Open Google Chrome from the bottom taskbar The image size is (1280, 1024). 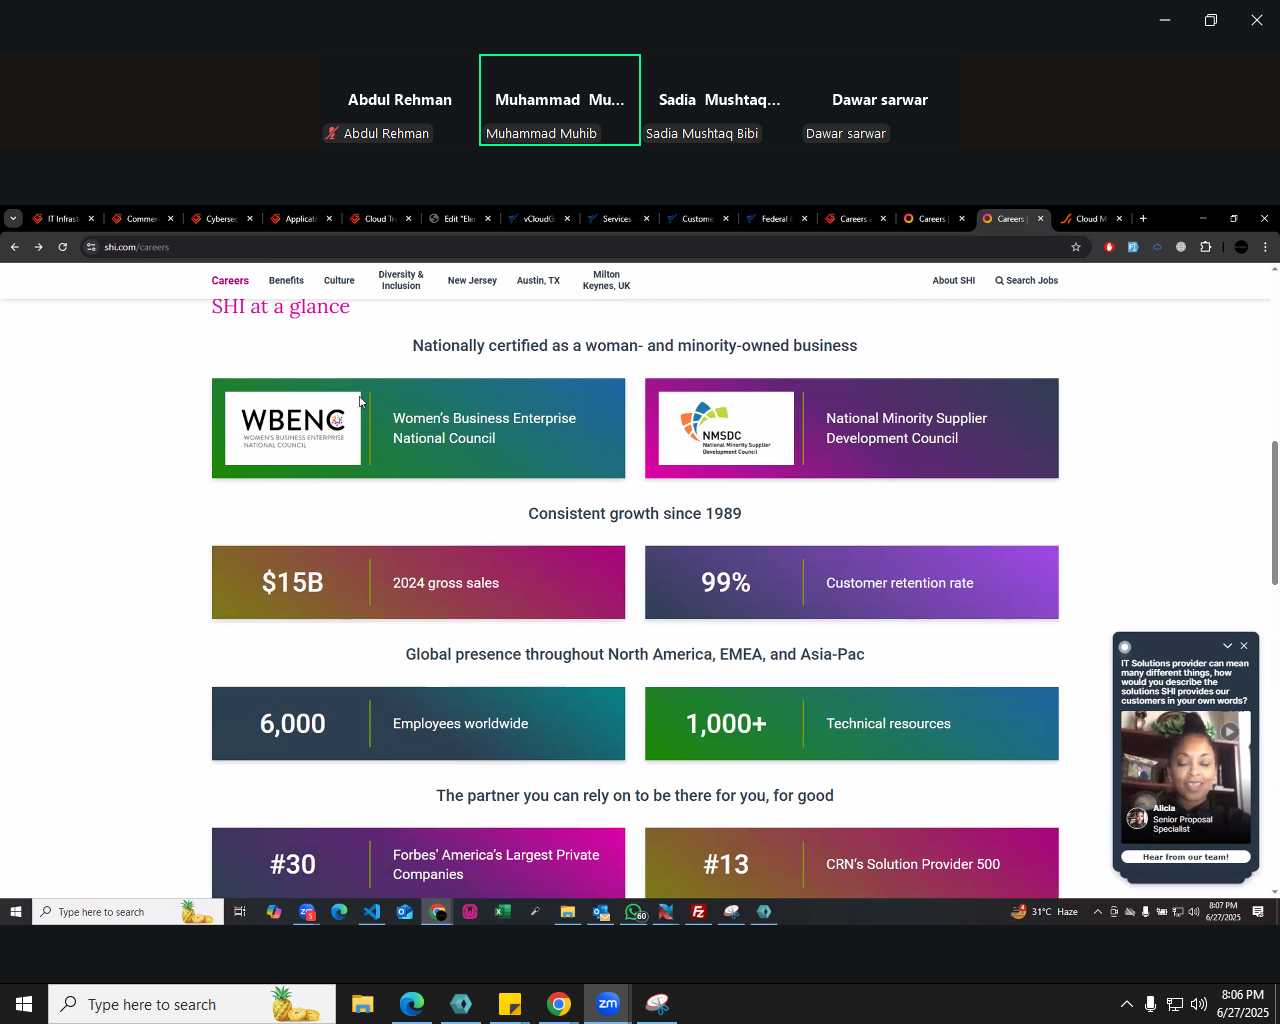point(559,1004)
